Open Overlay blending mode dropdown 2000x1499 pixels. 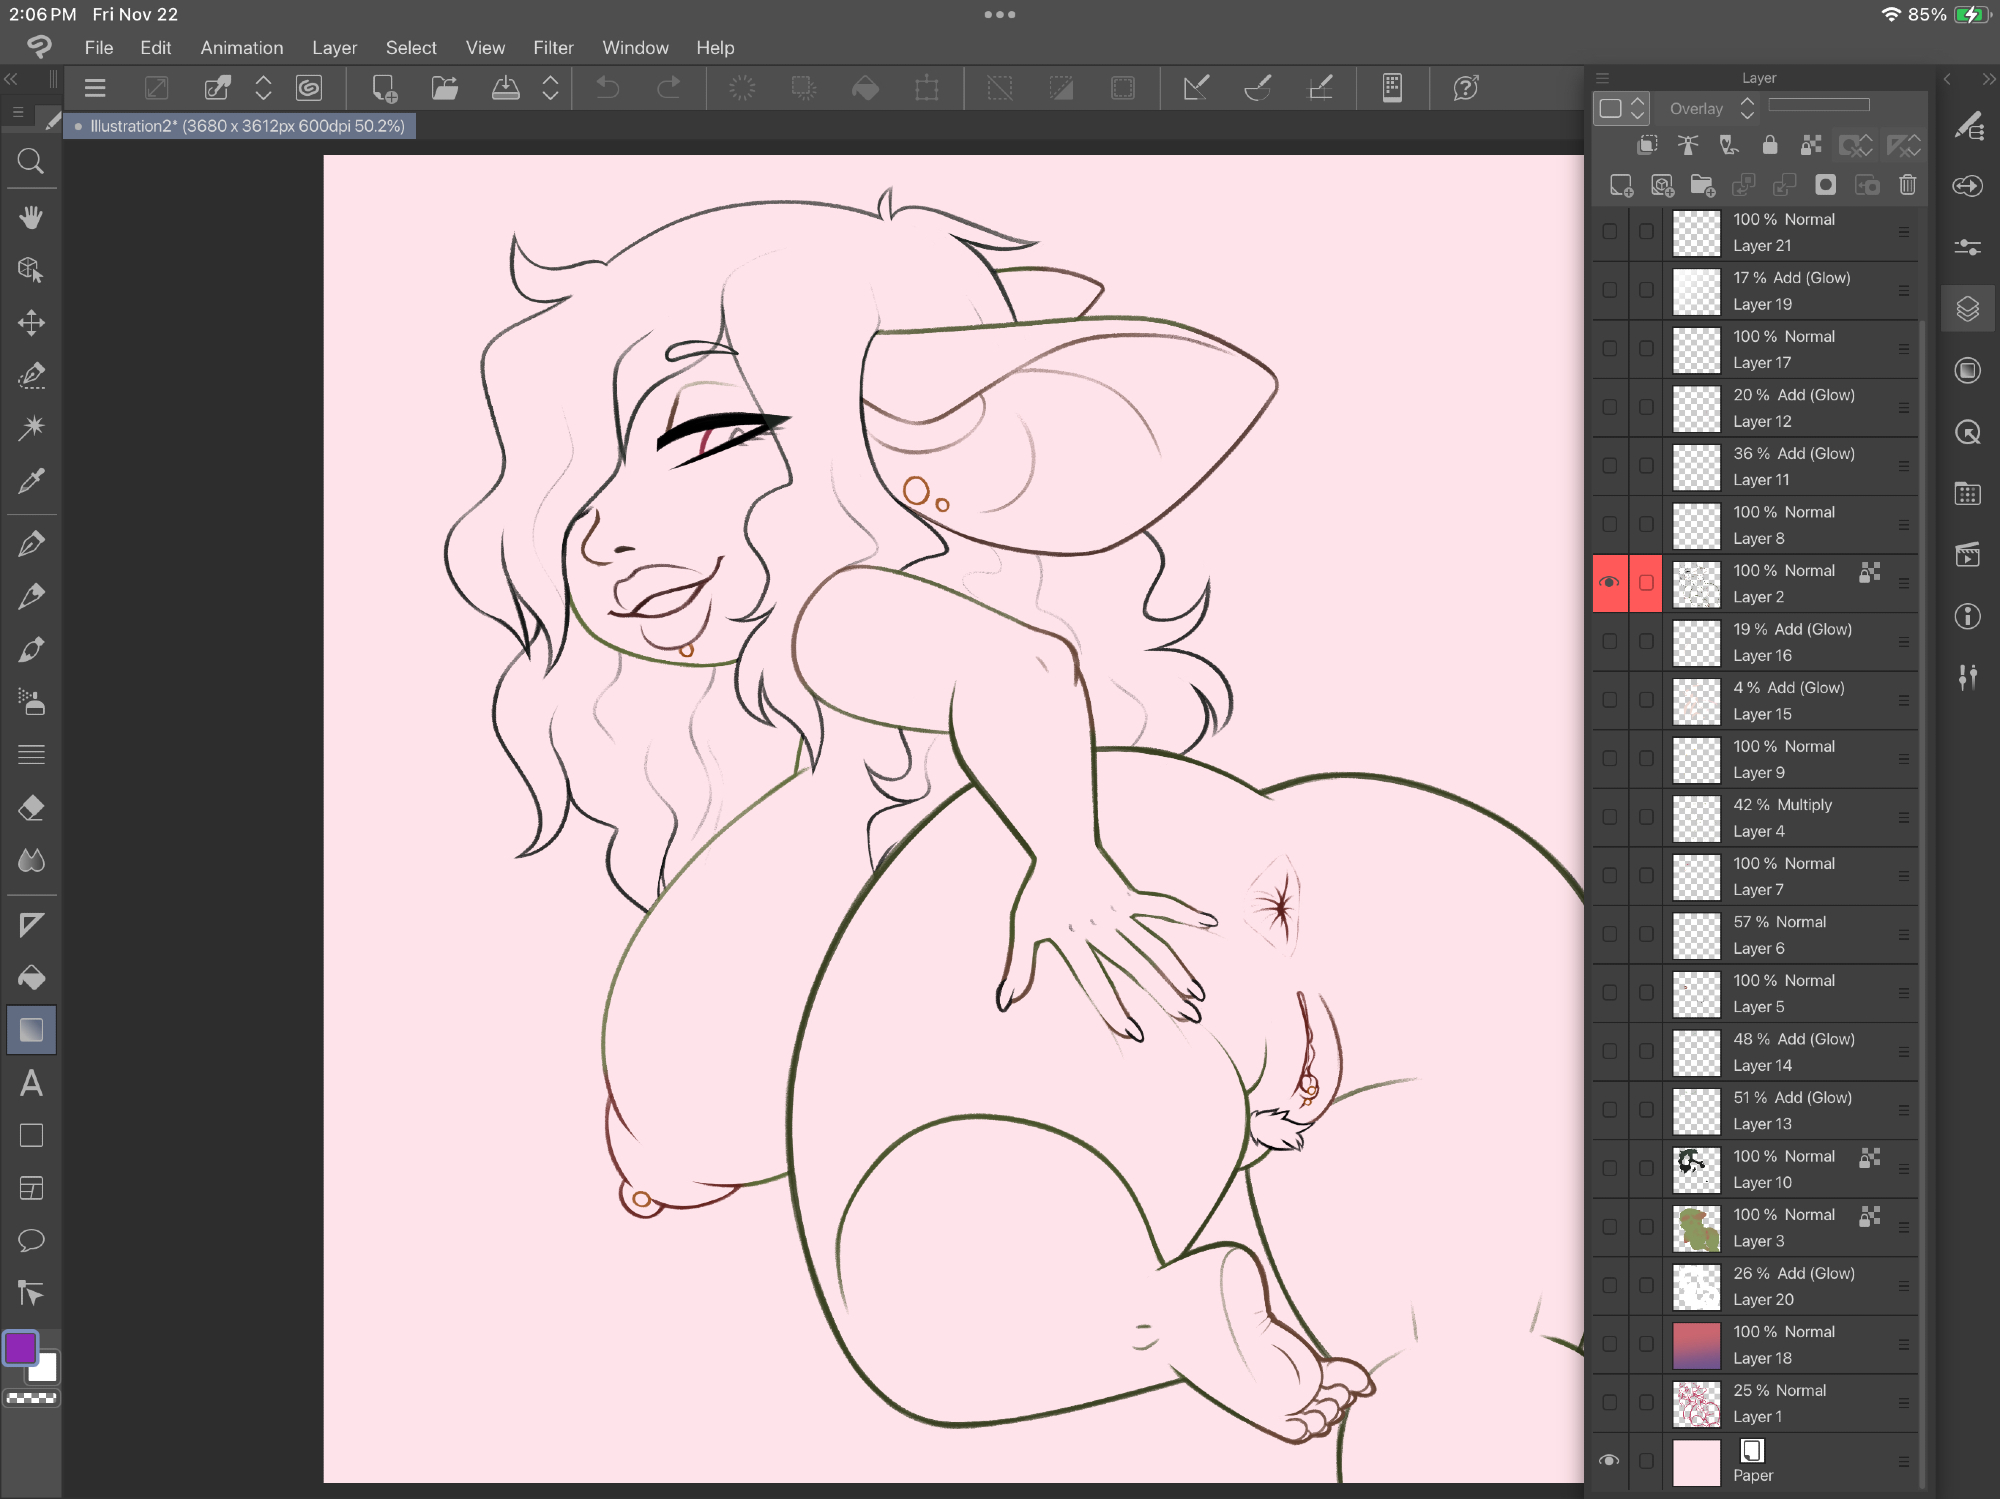[1710, 109]
